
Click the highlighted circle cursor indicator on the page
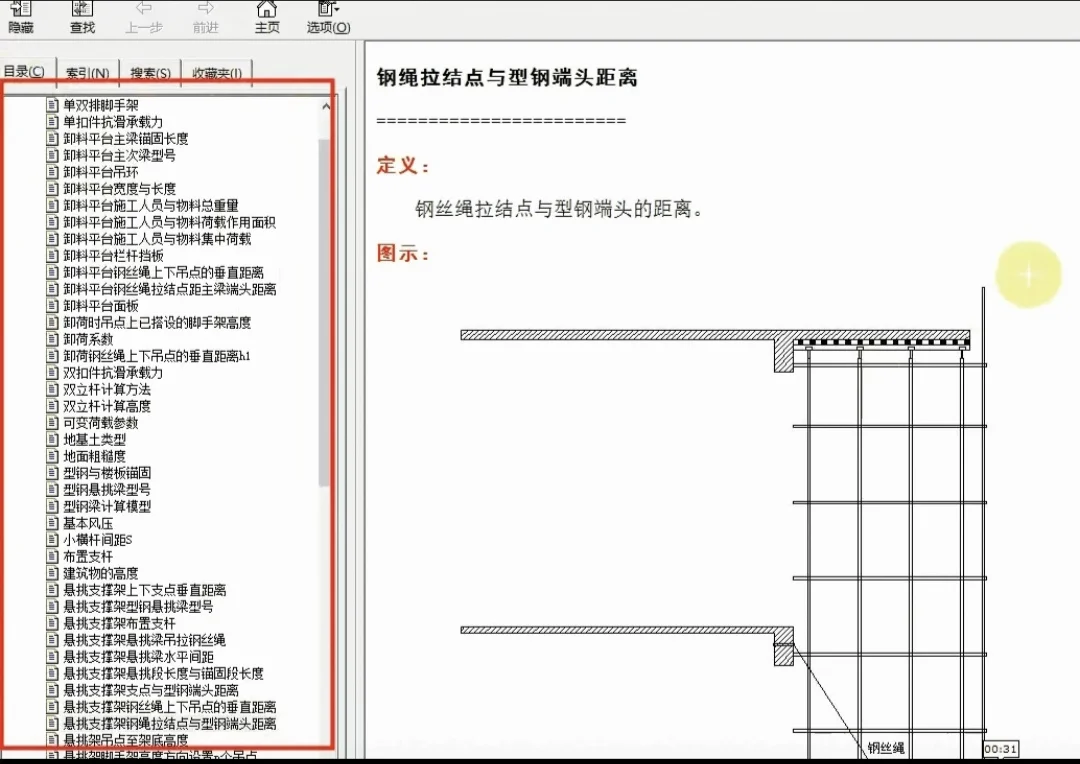[1028, 273]
